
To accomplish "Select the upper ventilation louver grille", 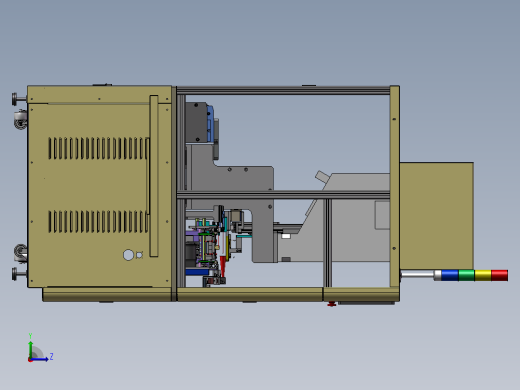I will tap(99, 148).
